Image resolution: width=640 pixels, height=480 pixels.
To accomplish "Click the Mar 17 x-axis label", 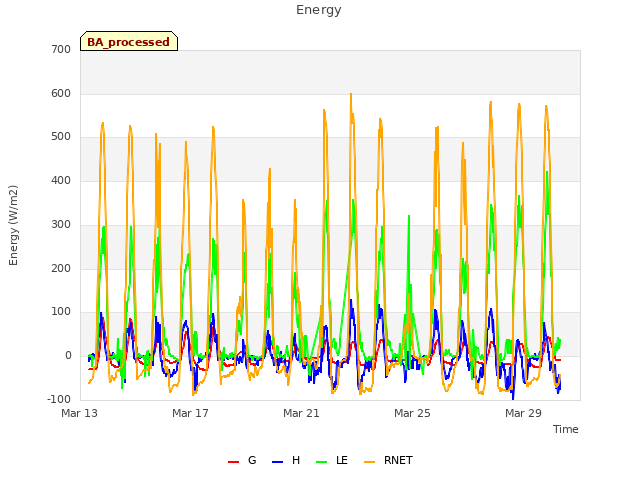I will (x=190, y=413).
